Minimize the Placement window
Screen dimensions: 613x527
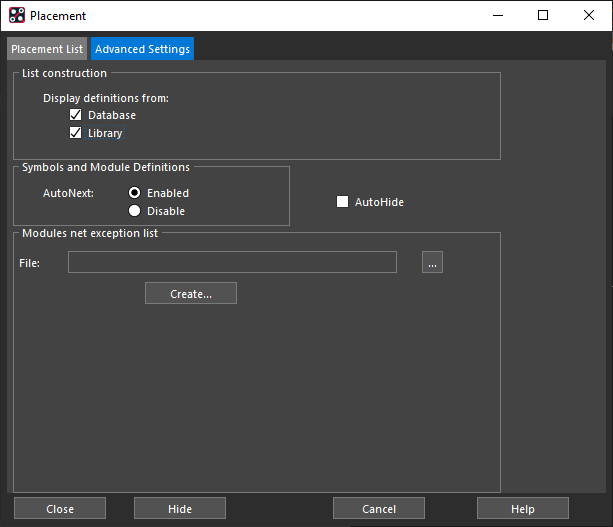click(498, 15)
